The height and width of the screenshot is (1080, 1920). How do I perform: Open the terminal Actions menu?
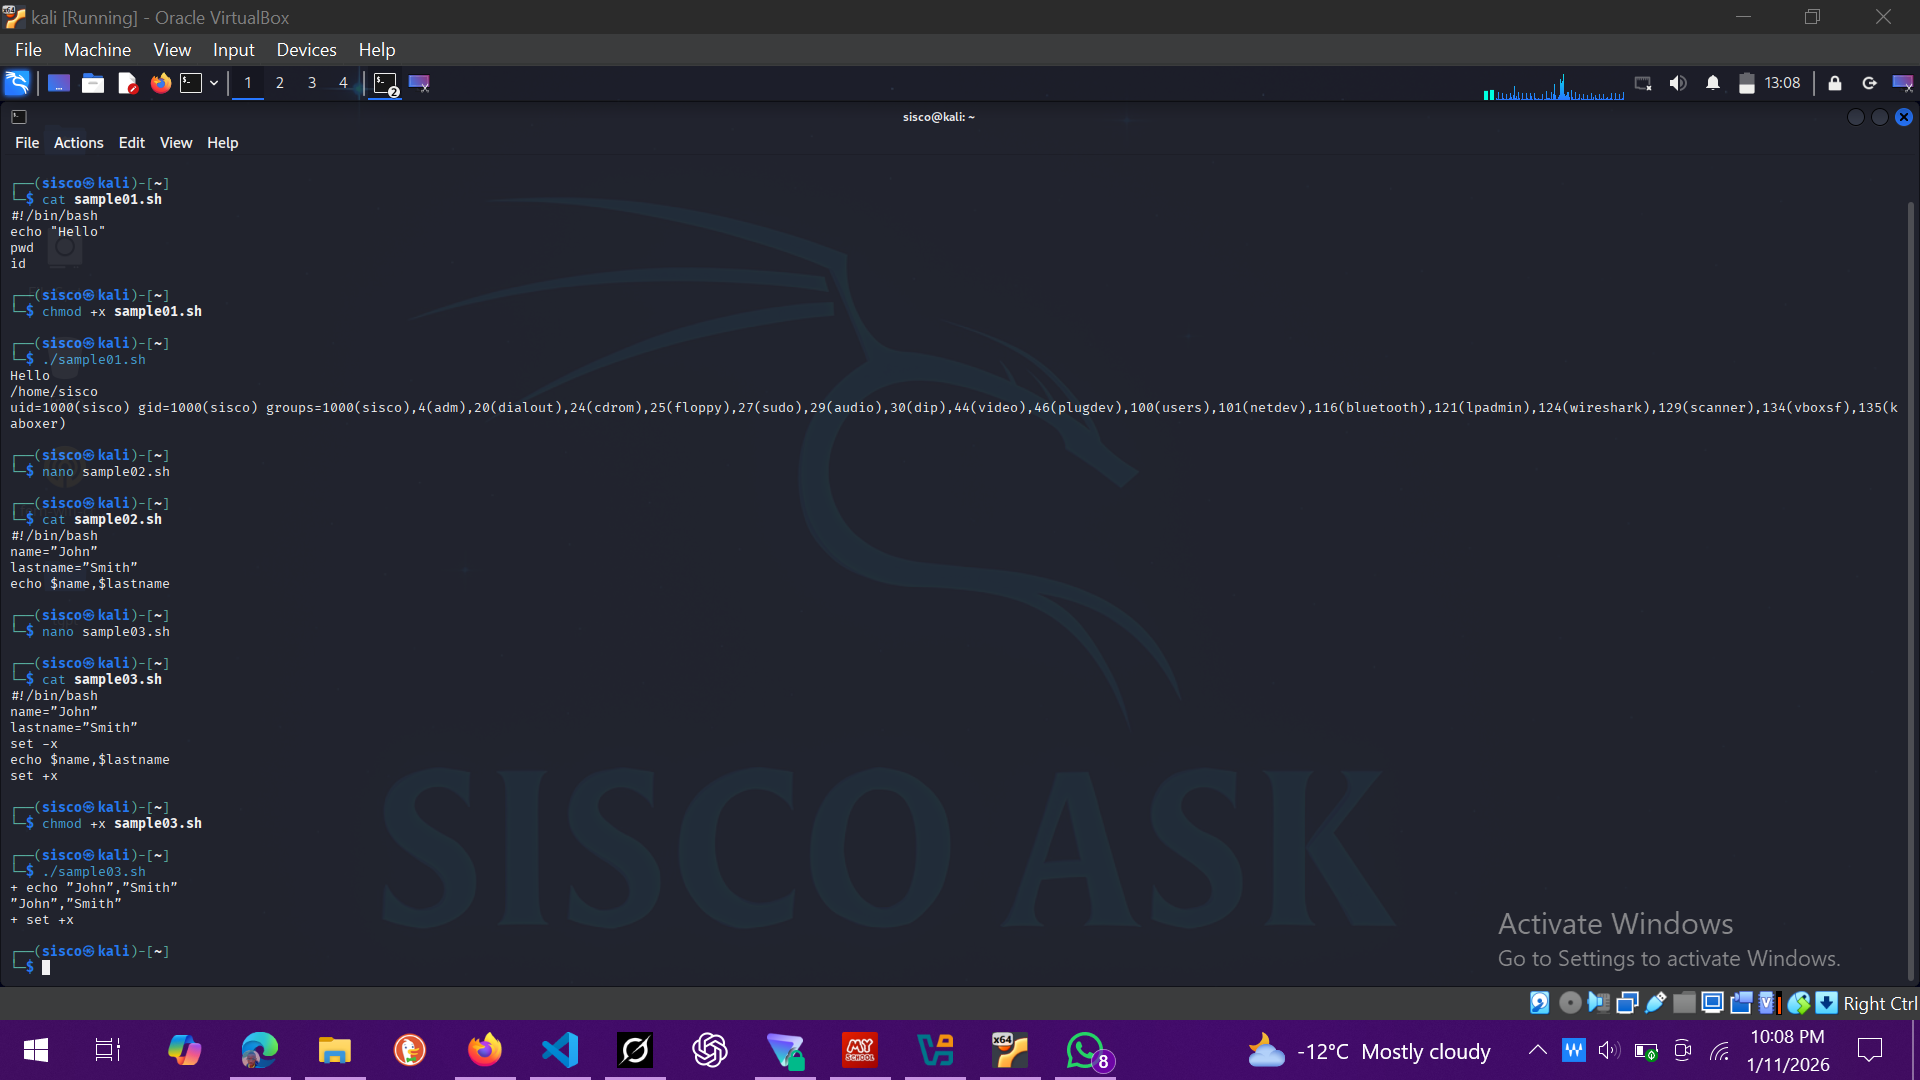click(x=79, y=143)
